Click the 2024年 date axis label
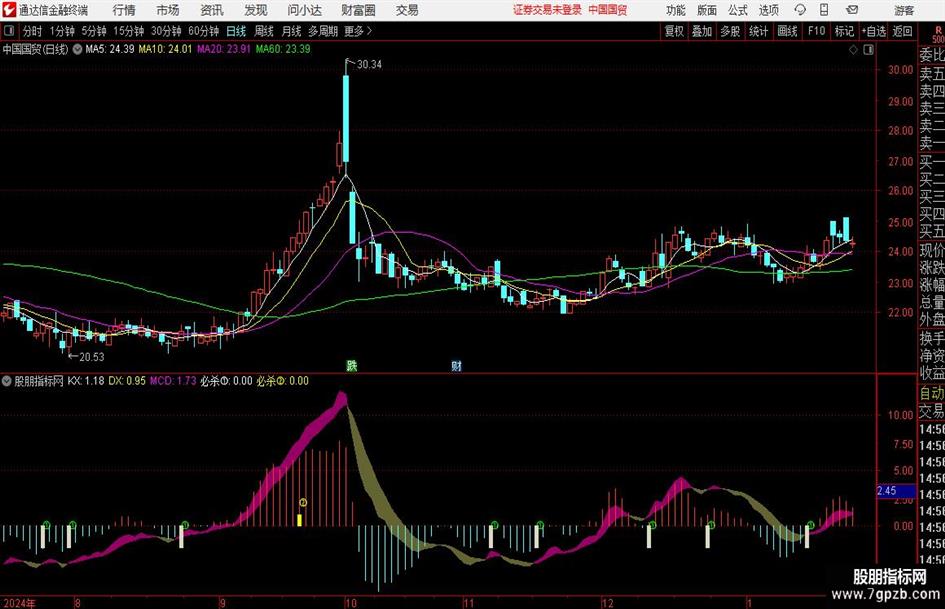Screen dimensions: 945x609 (19, 603)
